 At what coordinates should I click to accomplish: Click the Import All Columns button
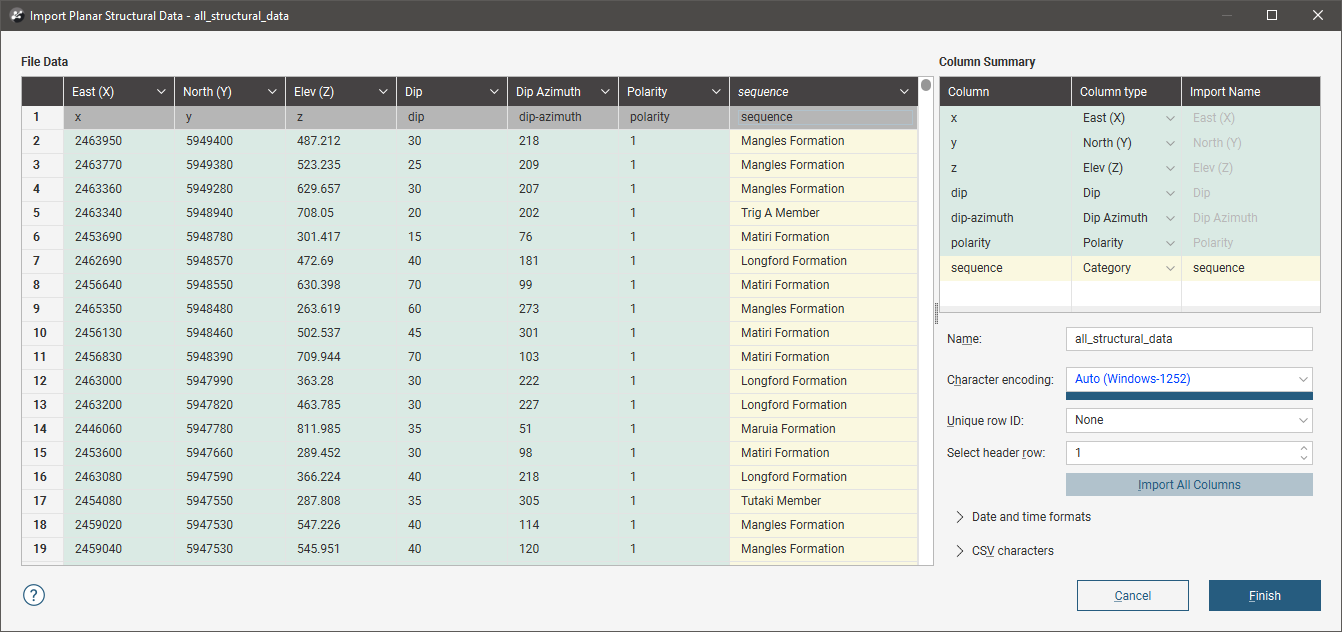1189,485
